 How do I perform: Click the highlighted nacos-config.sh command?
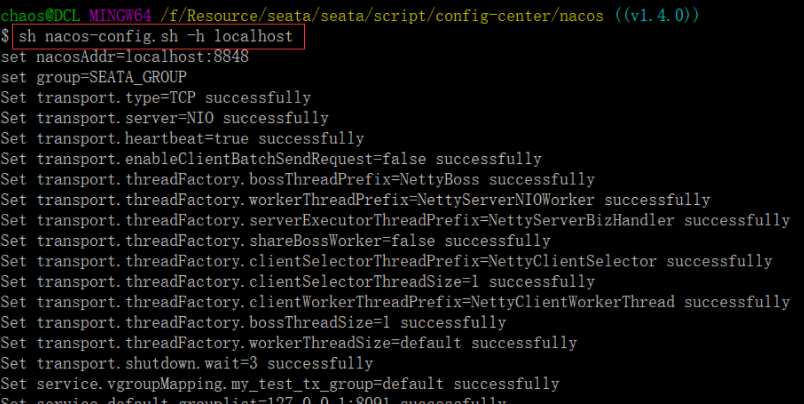pyautogui.click(x=156, y=36)
